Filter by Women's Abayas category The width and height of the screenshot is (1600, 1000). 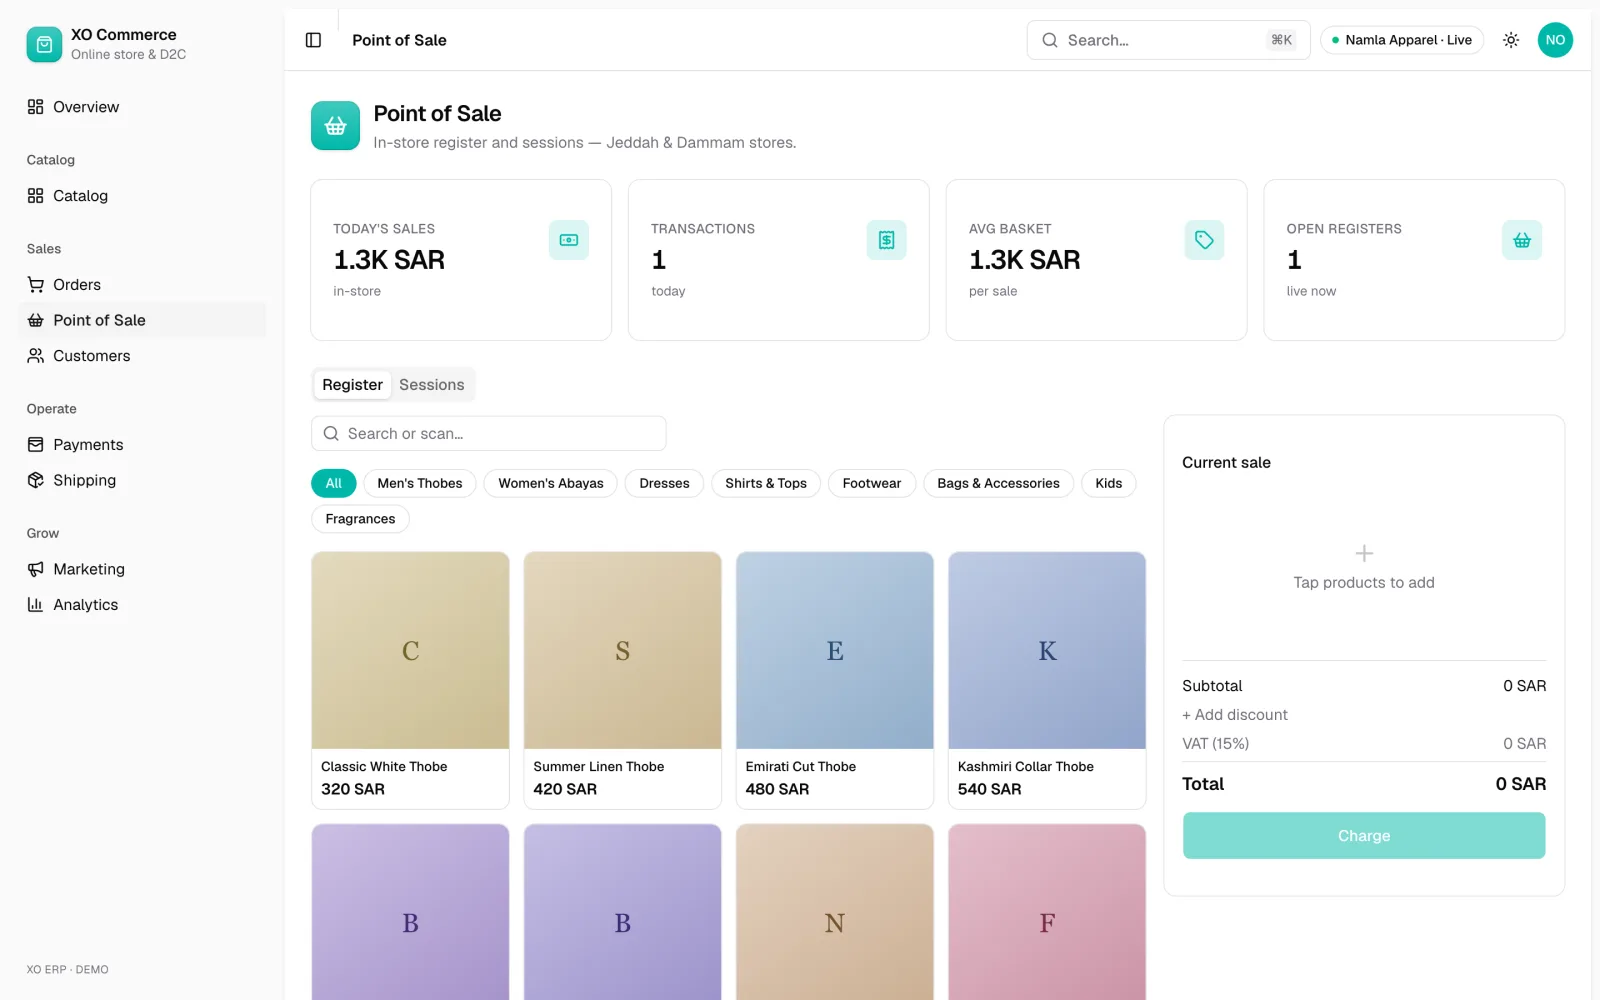tap(551, 483)
